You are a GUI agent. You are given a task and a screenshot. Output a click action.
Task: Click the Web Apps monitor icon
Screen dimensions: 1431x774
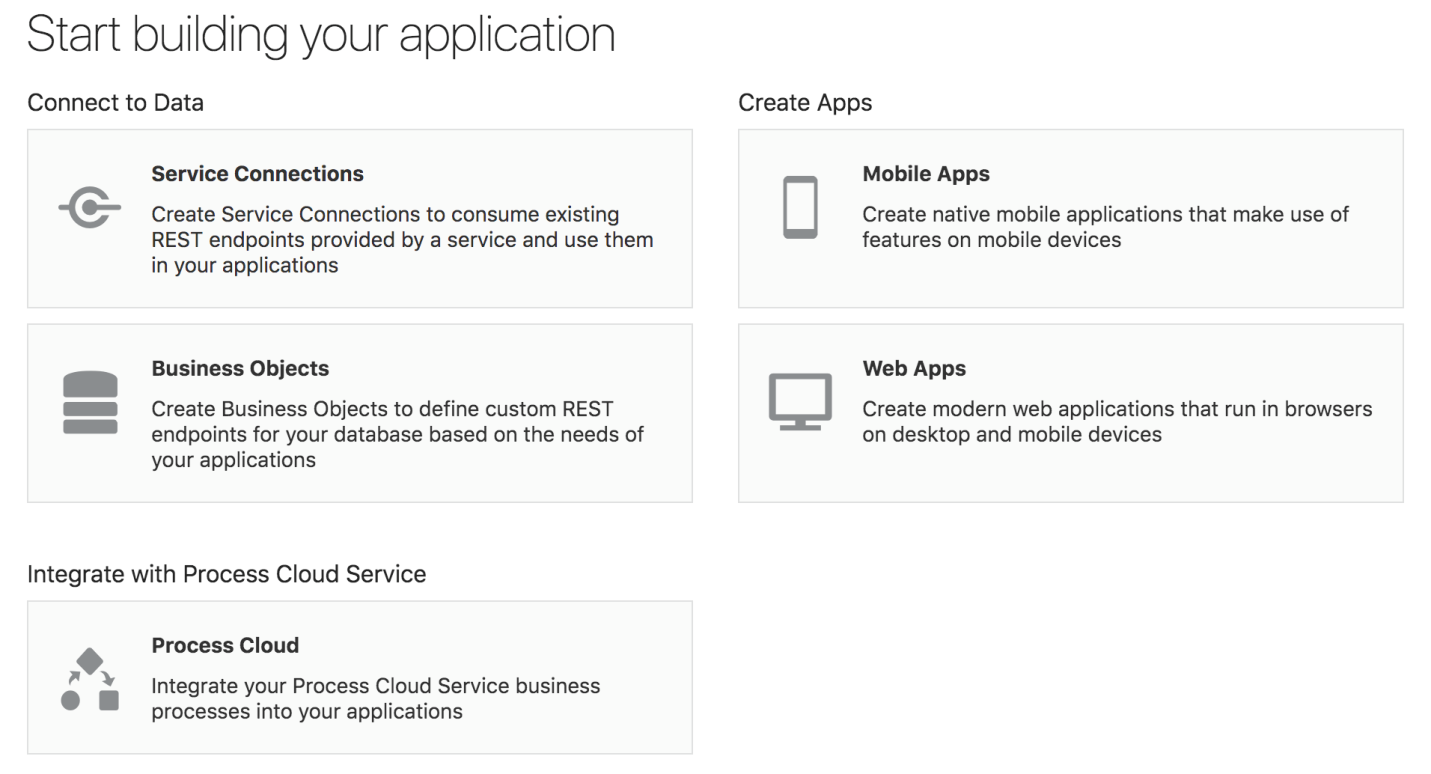pyautogui.click(x=800, y=402)
